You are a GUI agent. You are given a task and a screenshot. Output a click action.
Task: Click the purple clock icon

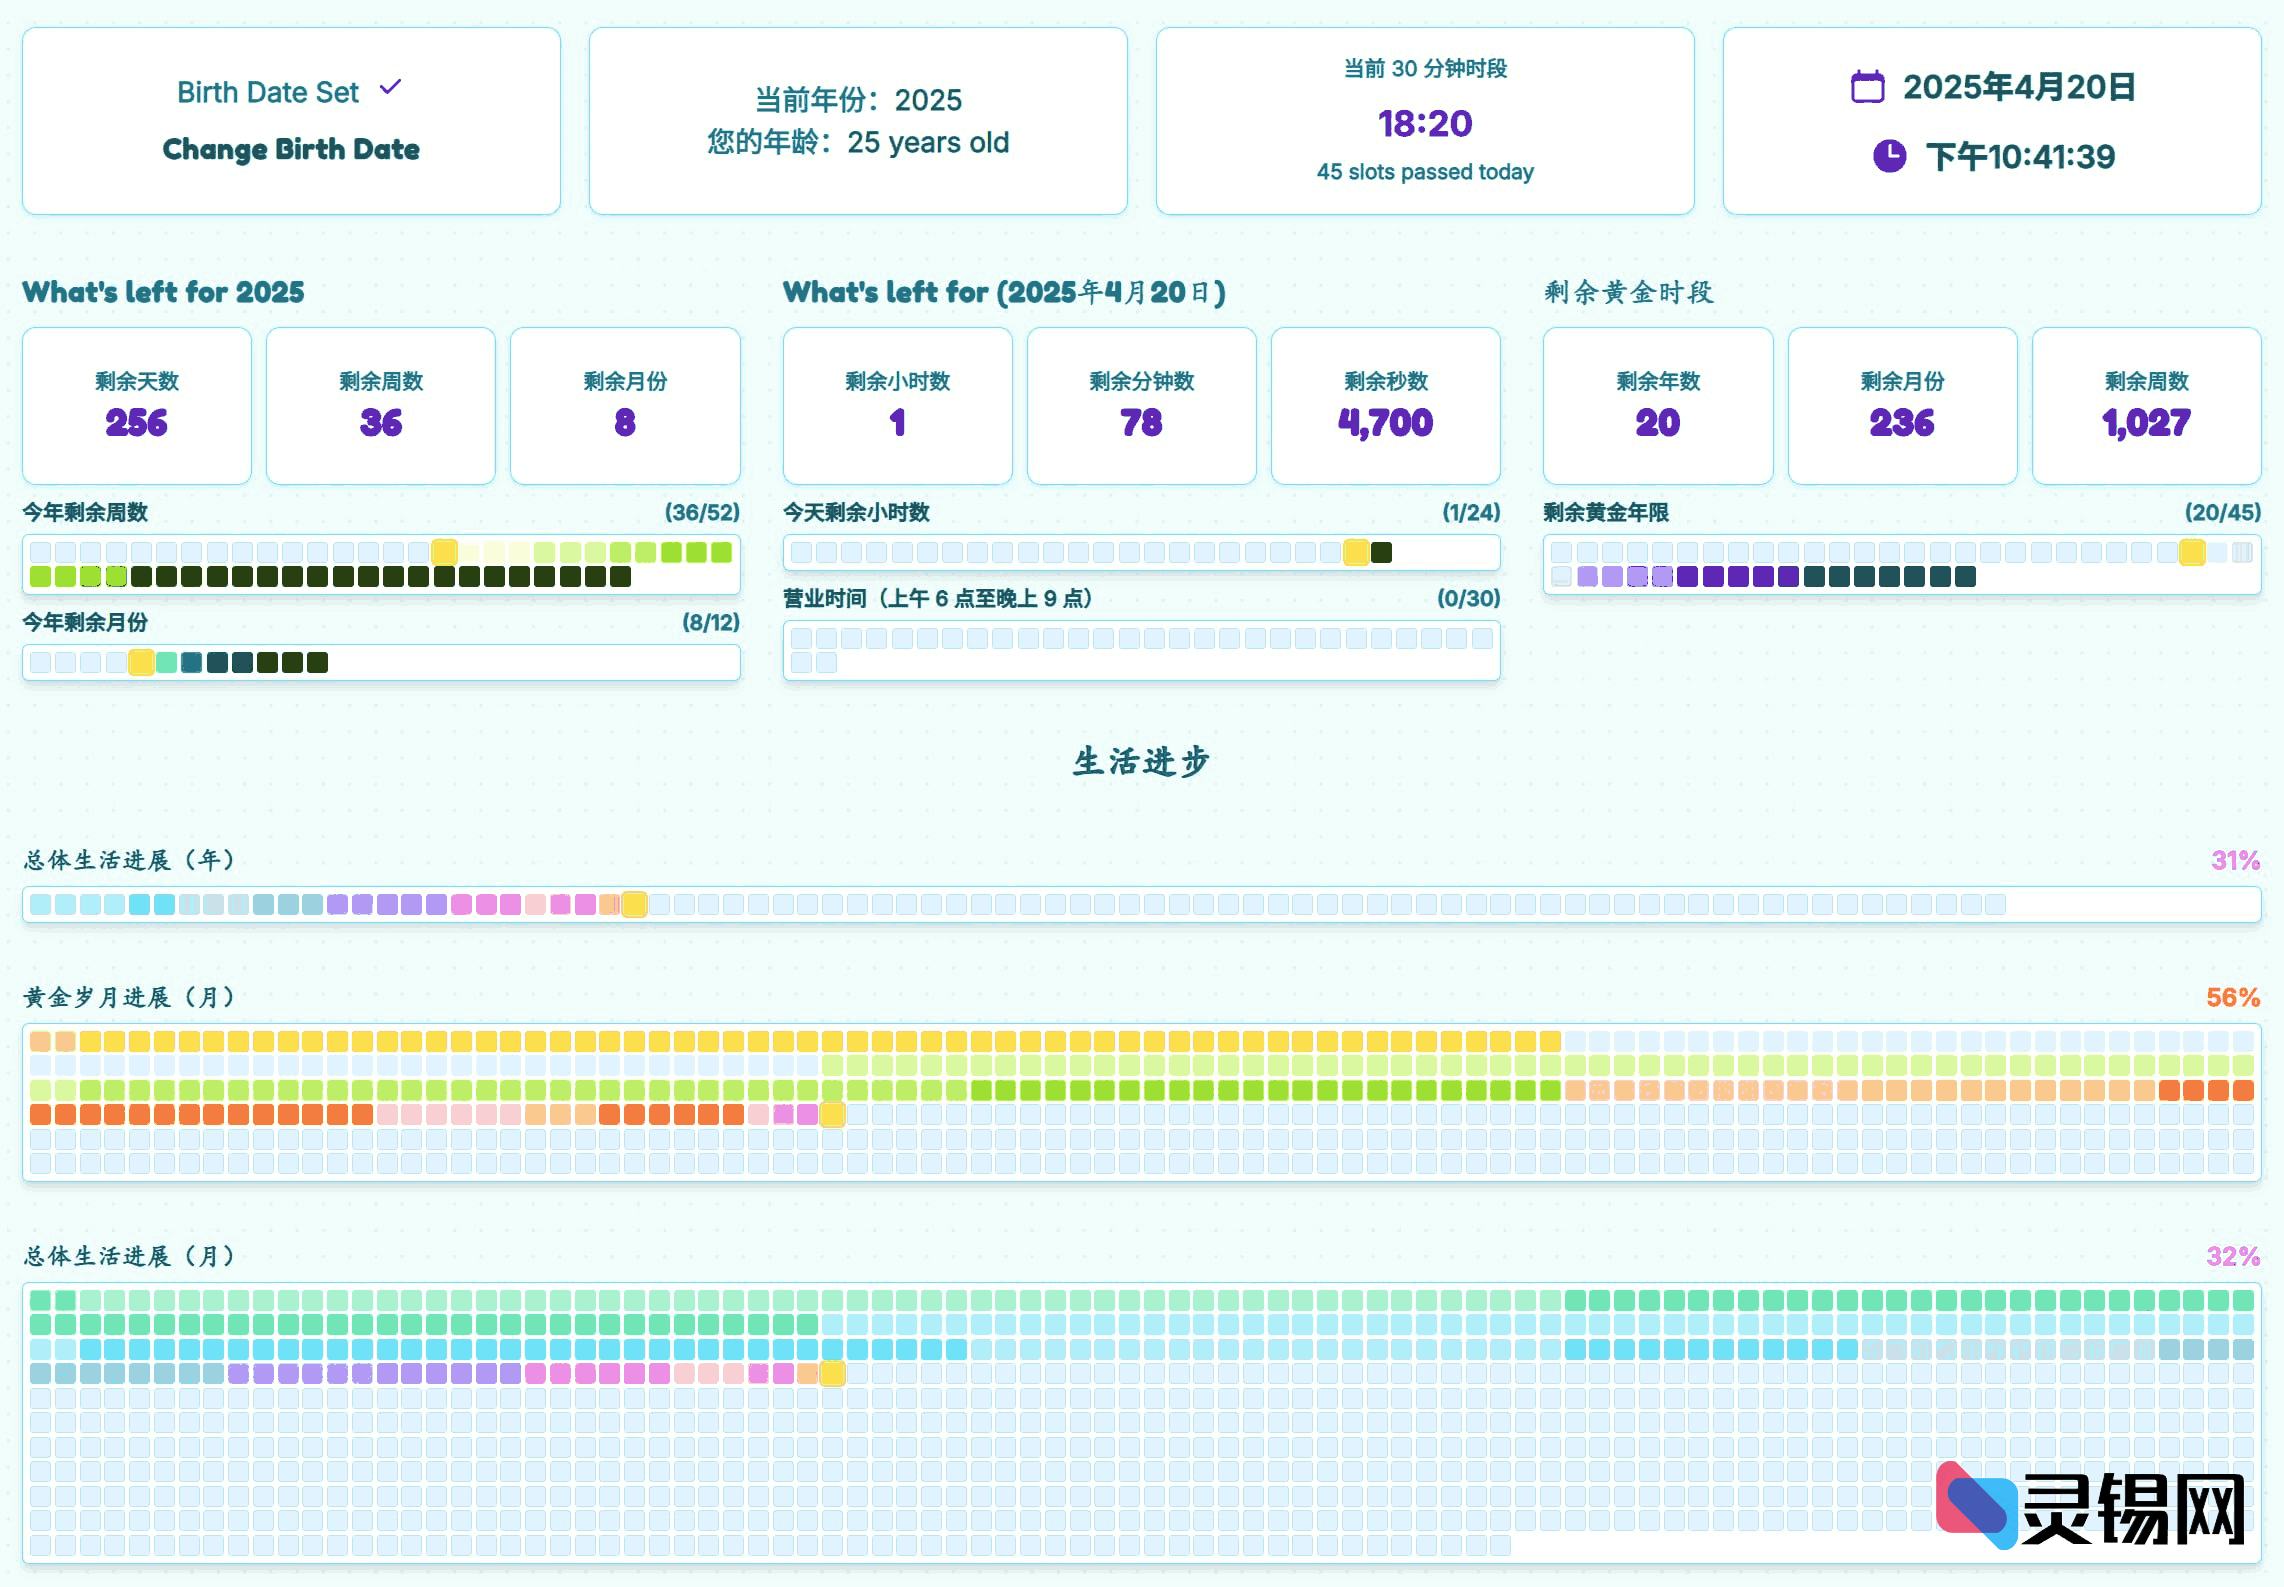(x=1888, y=156)
